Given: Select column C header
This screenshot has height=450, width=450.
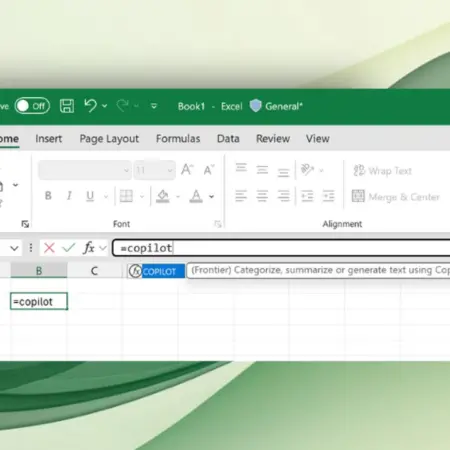Looking at the screenshot, I should click(94, 270).
